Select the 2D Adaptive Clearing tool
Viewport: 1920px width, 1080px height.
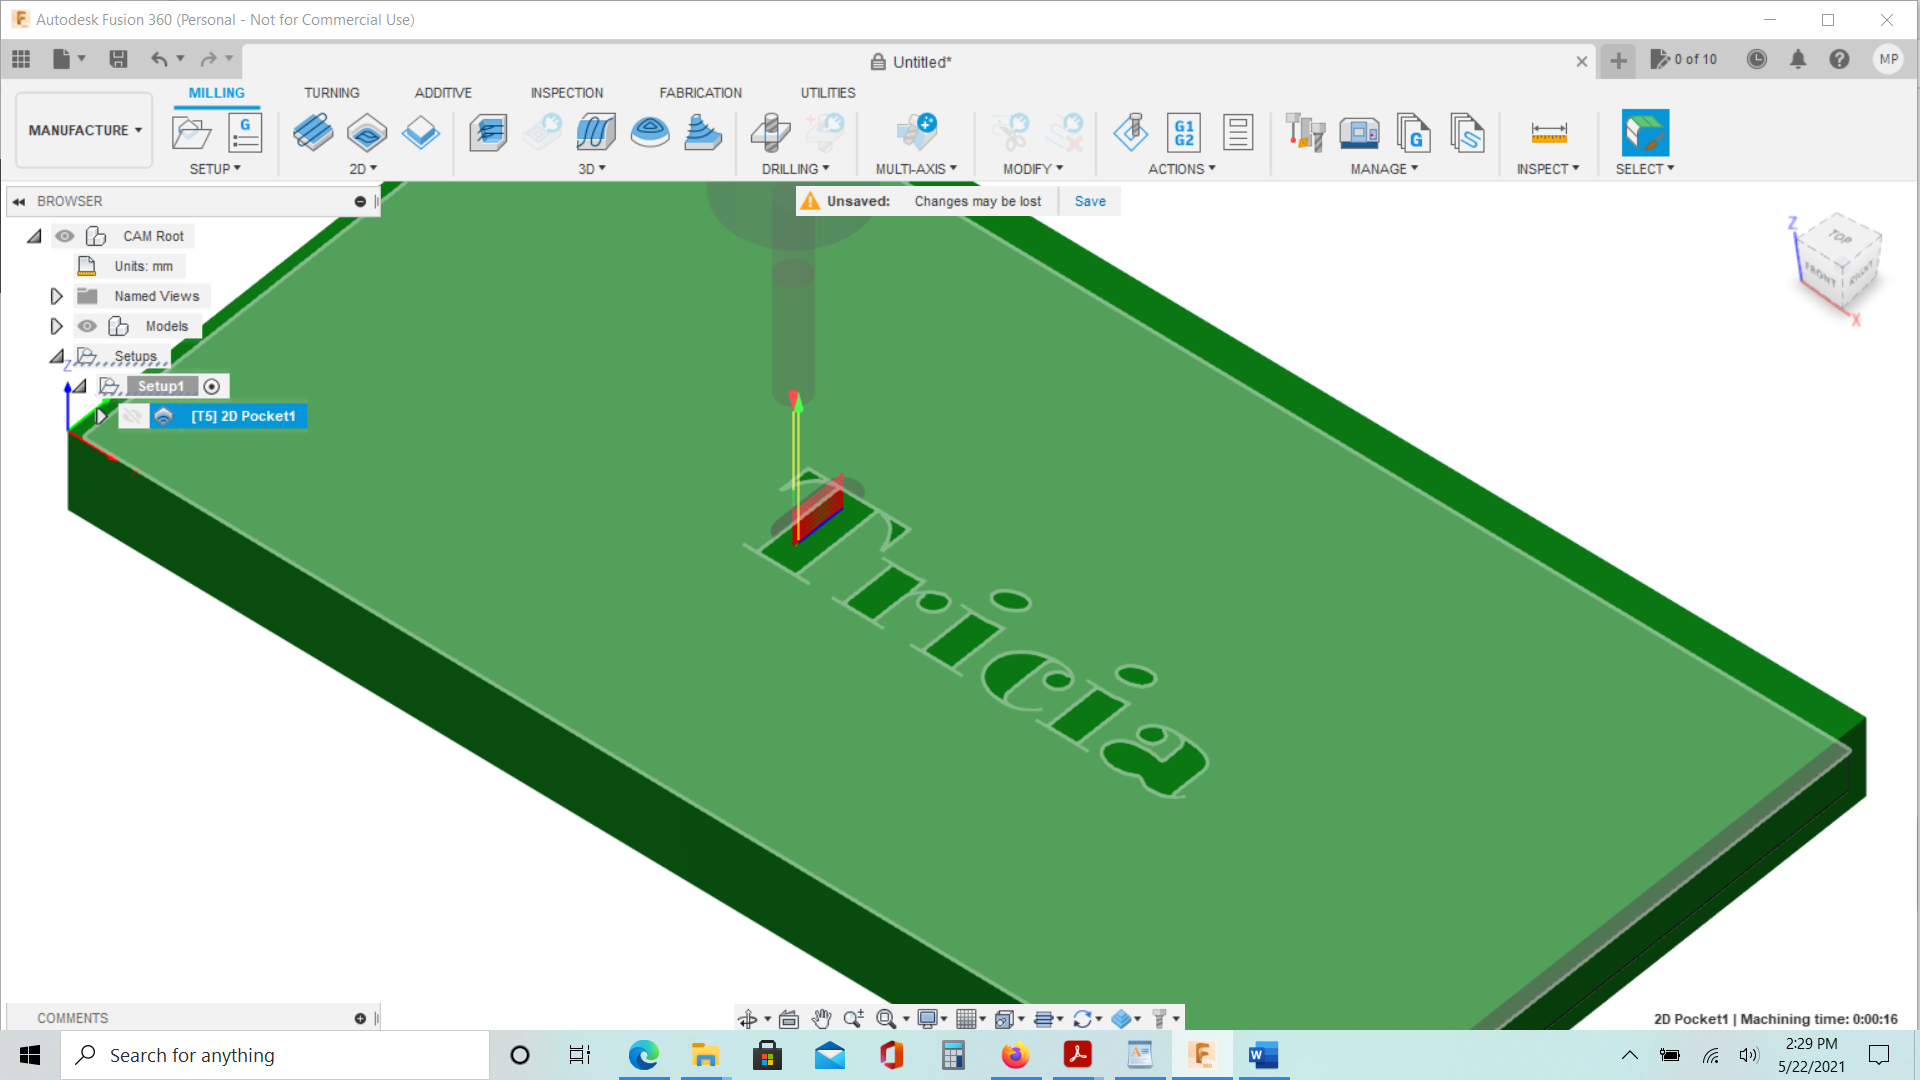tap(313, 132)
